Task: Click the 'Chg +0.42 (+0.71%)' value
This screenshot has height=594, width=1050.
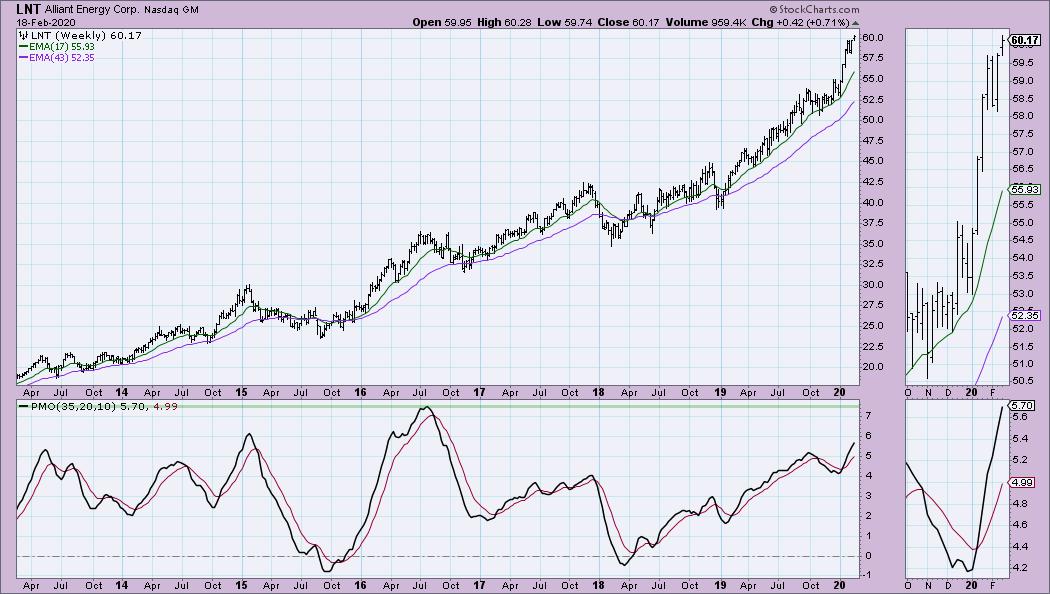Action: tap(800, 22)
